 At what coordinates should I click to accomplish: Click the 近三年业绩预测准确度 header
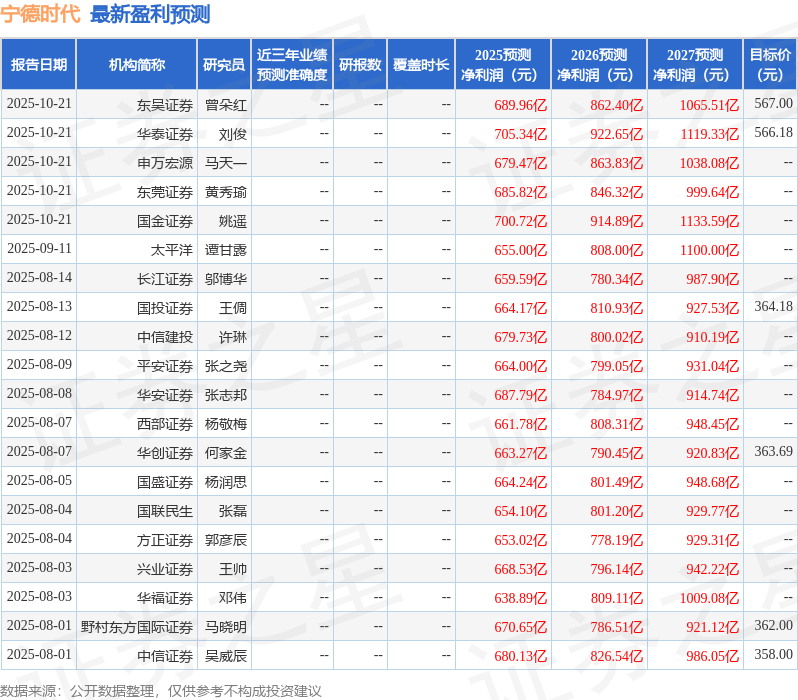(x=292, y=64)
